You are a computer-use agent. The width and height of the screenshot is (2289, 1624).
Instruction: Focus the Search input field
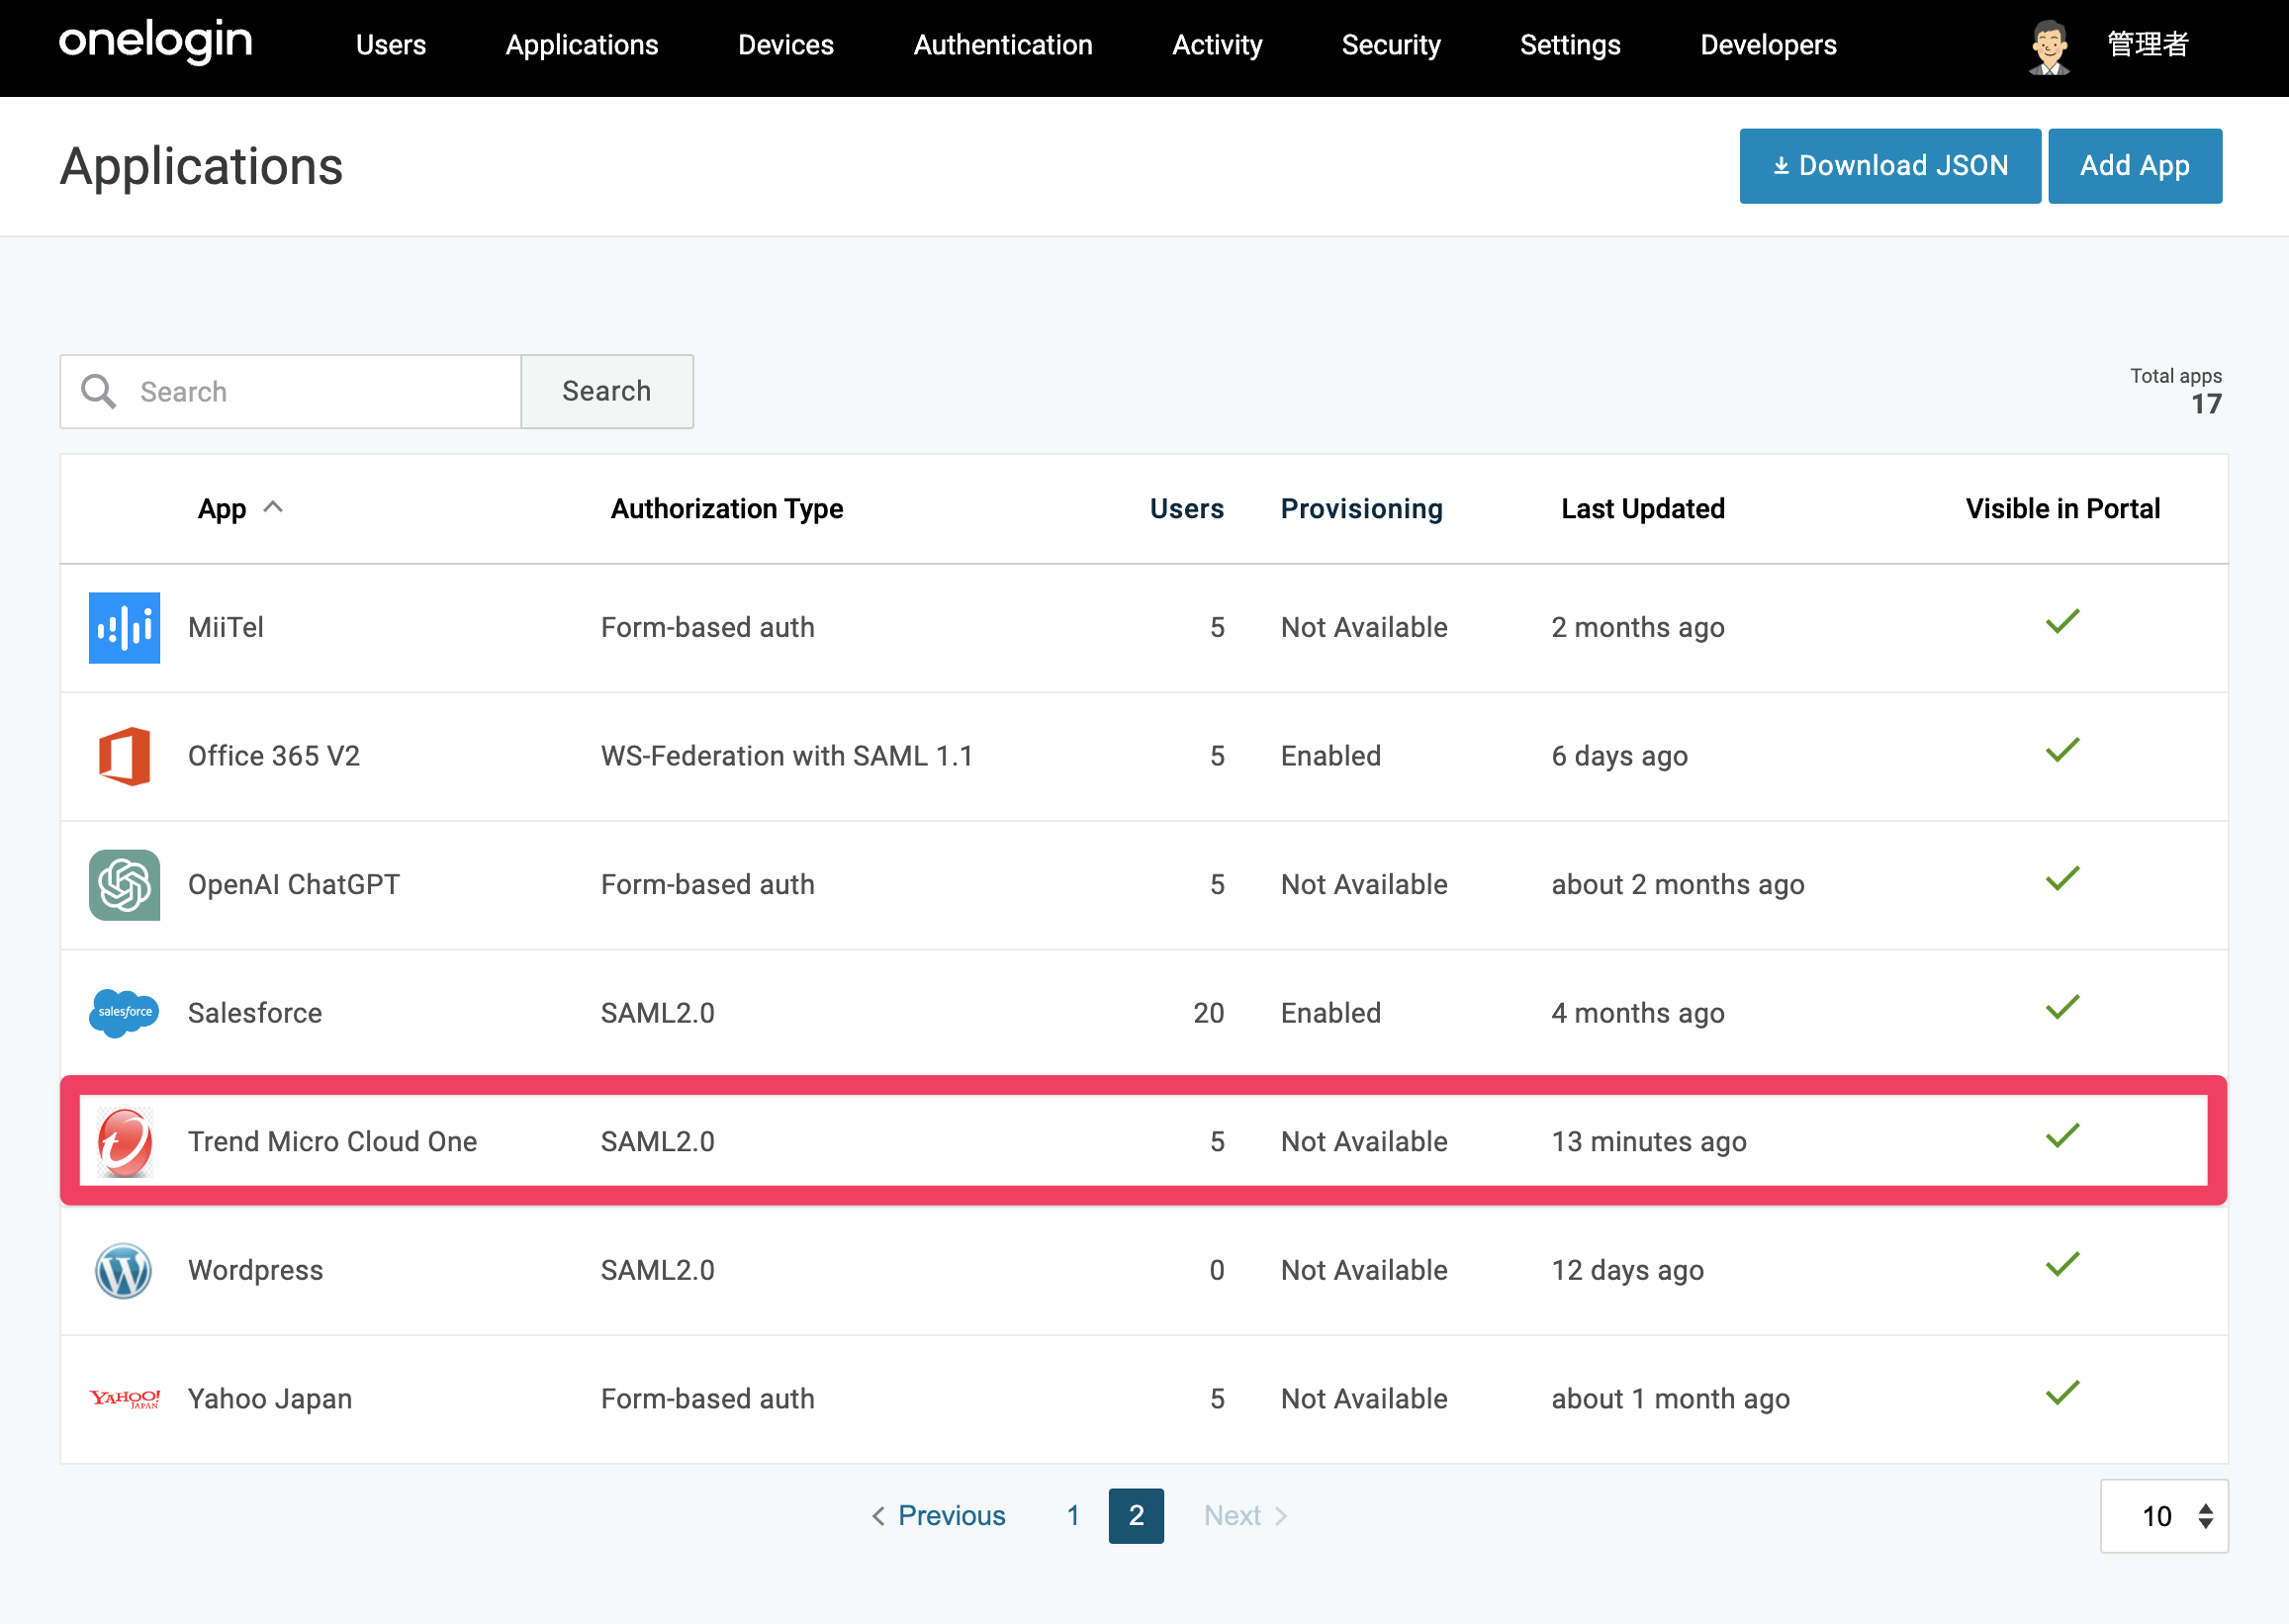pyautogui.click(x=291, y=392)
